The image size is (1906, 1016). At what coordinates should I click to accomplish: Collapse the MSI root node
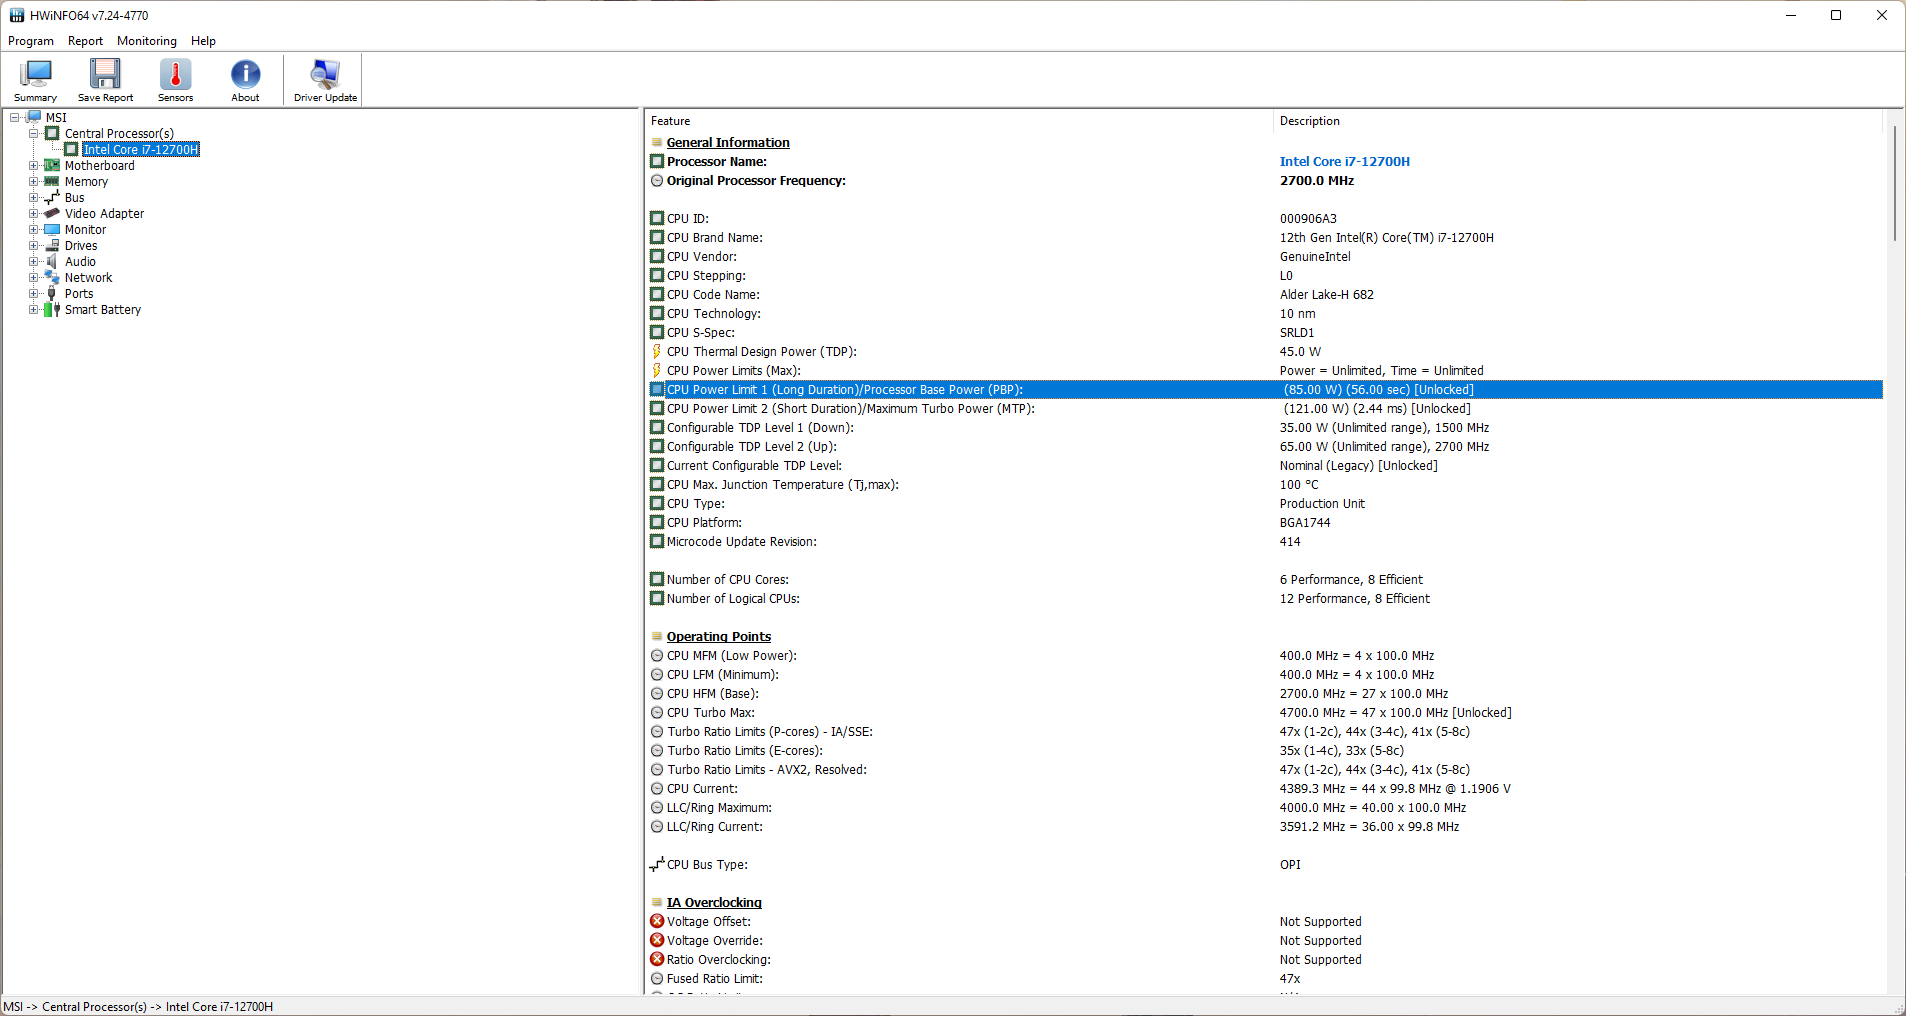(x=14, y=118)
